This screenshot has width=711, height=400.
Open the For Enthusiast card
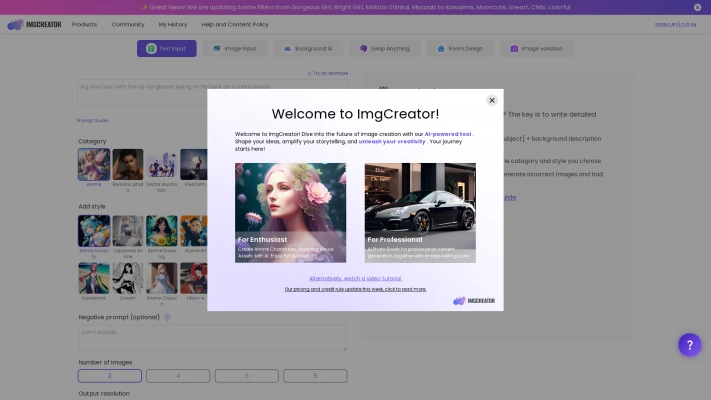pos(290,213)
